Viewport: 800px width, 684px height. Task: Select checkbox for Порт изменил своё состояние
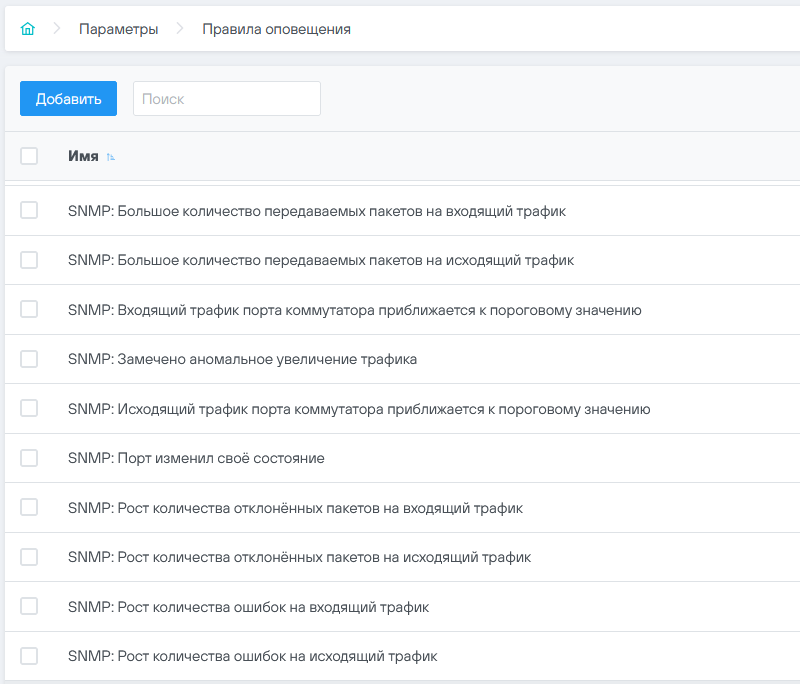(29, 458)
